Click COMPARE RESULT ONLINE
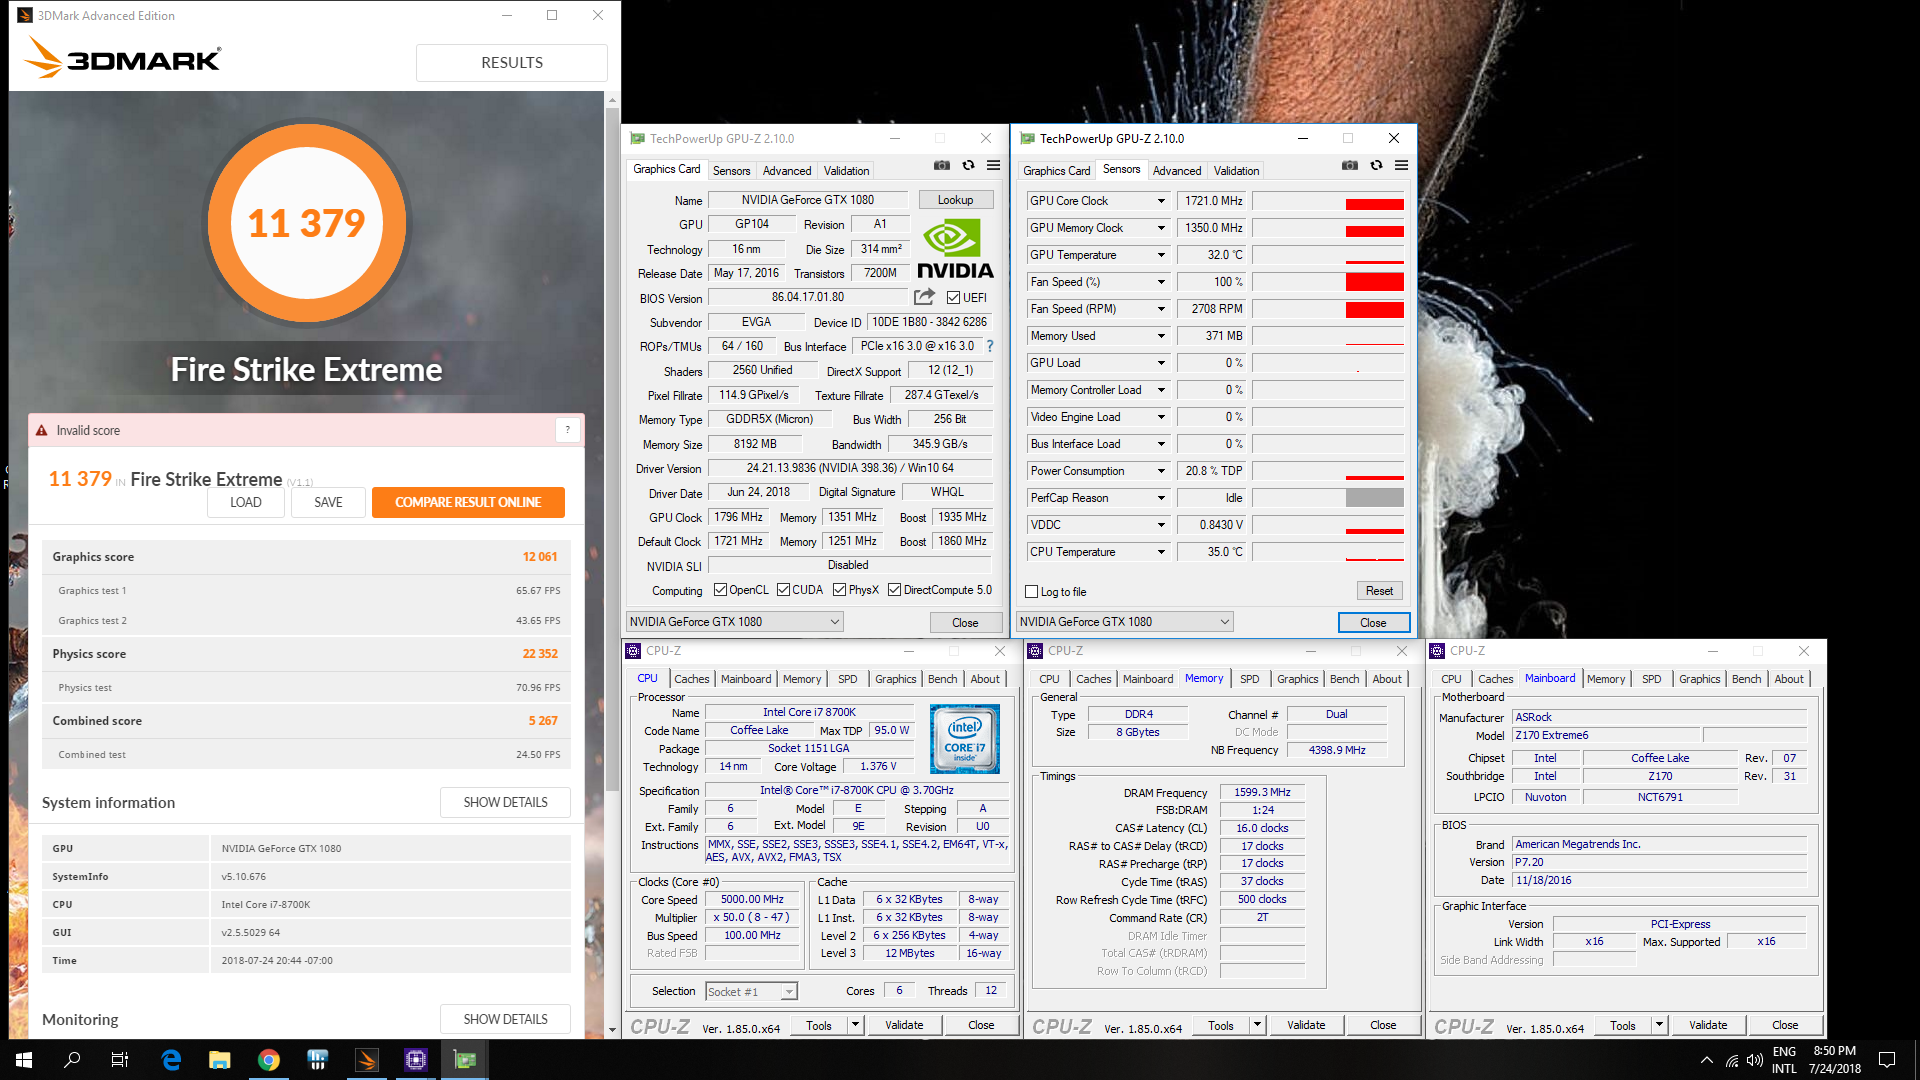The height and width of the screenshot is (1080, 1920). [468, 502]
